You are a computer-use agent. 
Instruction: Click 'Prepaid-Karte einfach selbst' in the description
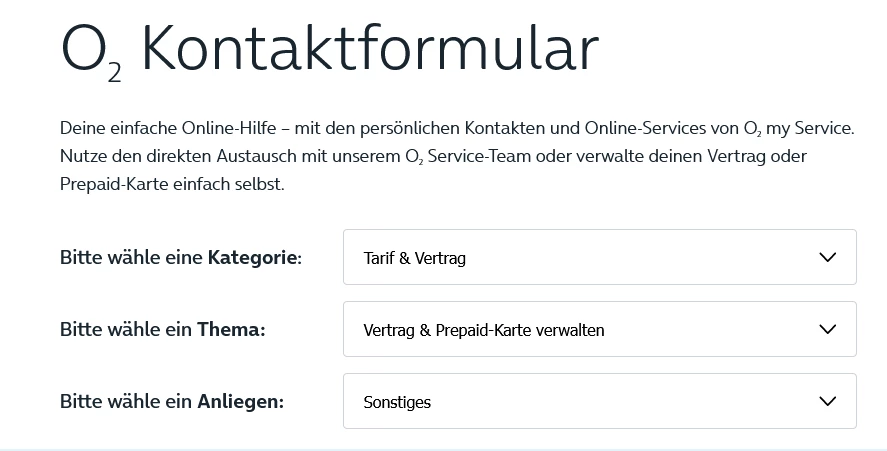[172, 185]
